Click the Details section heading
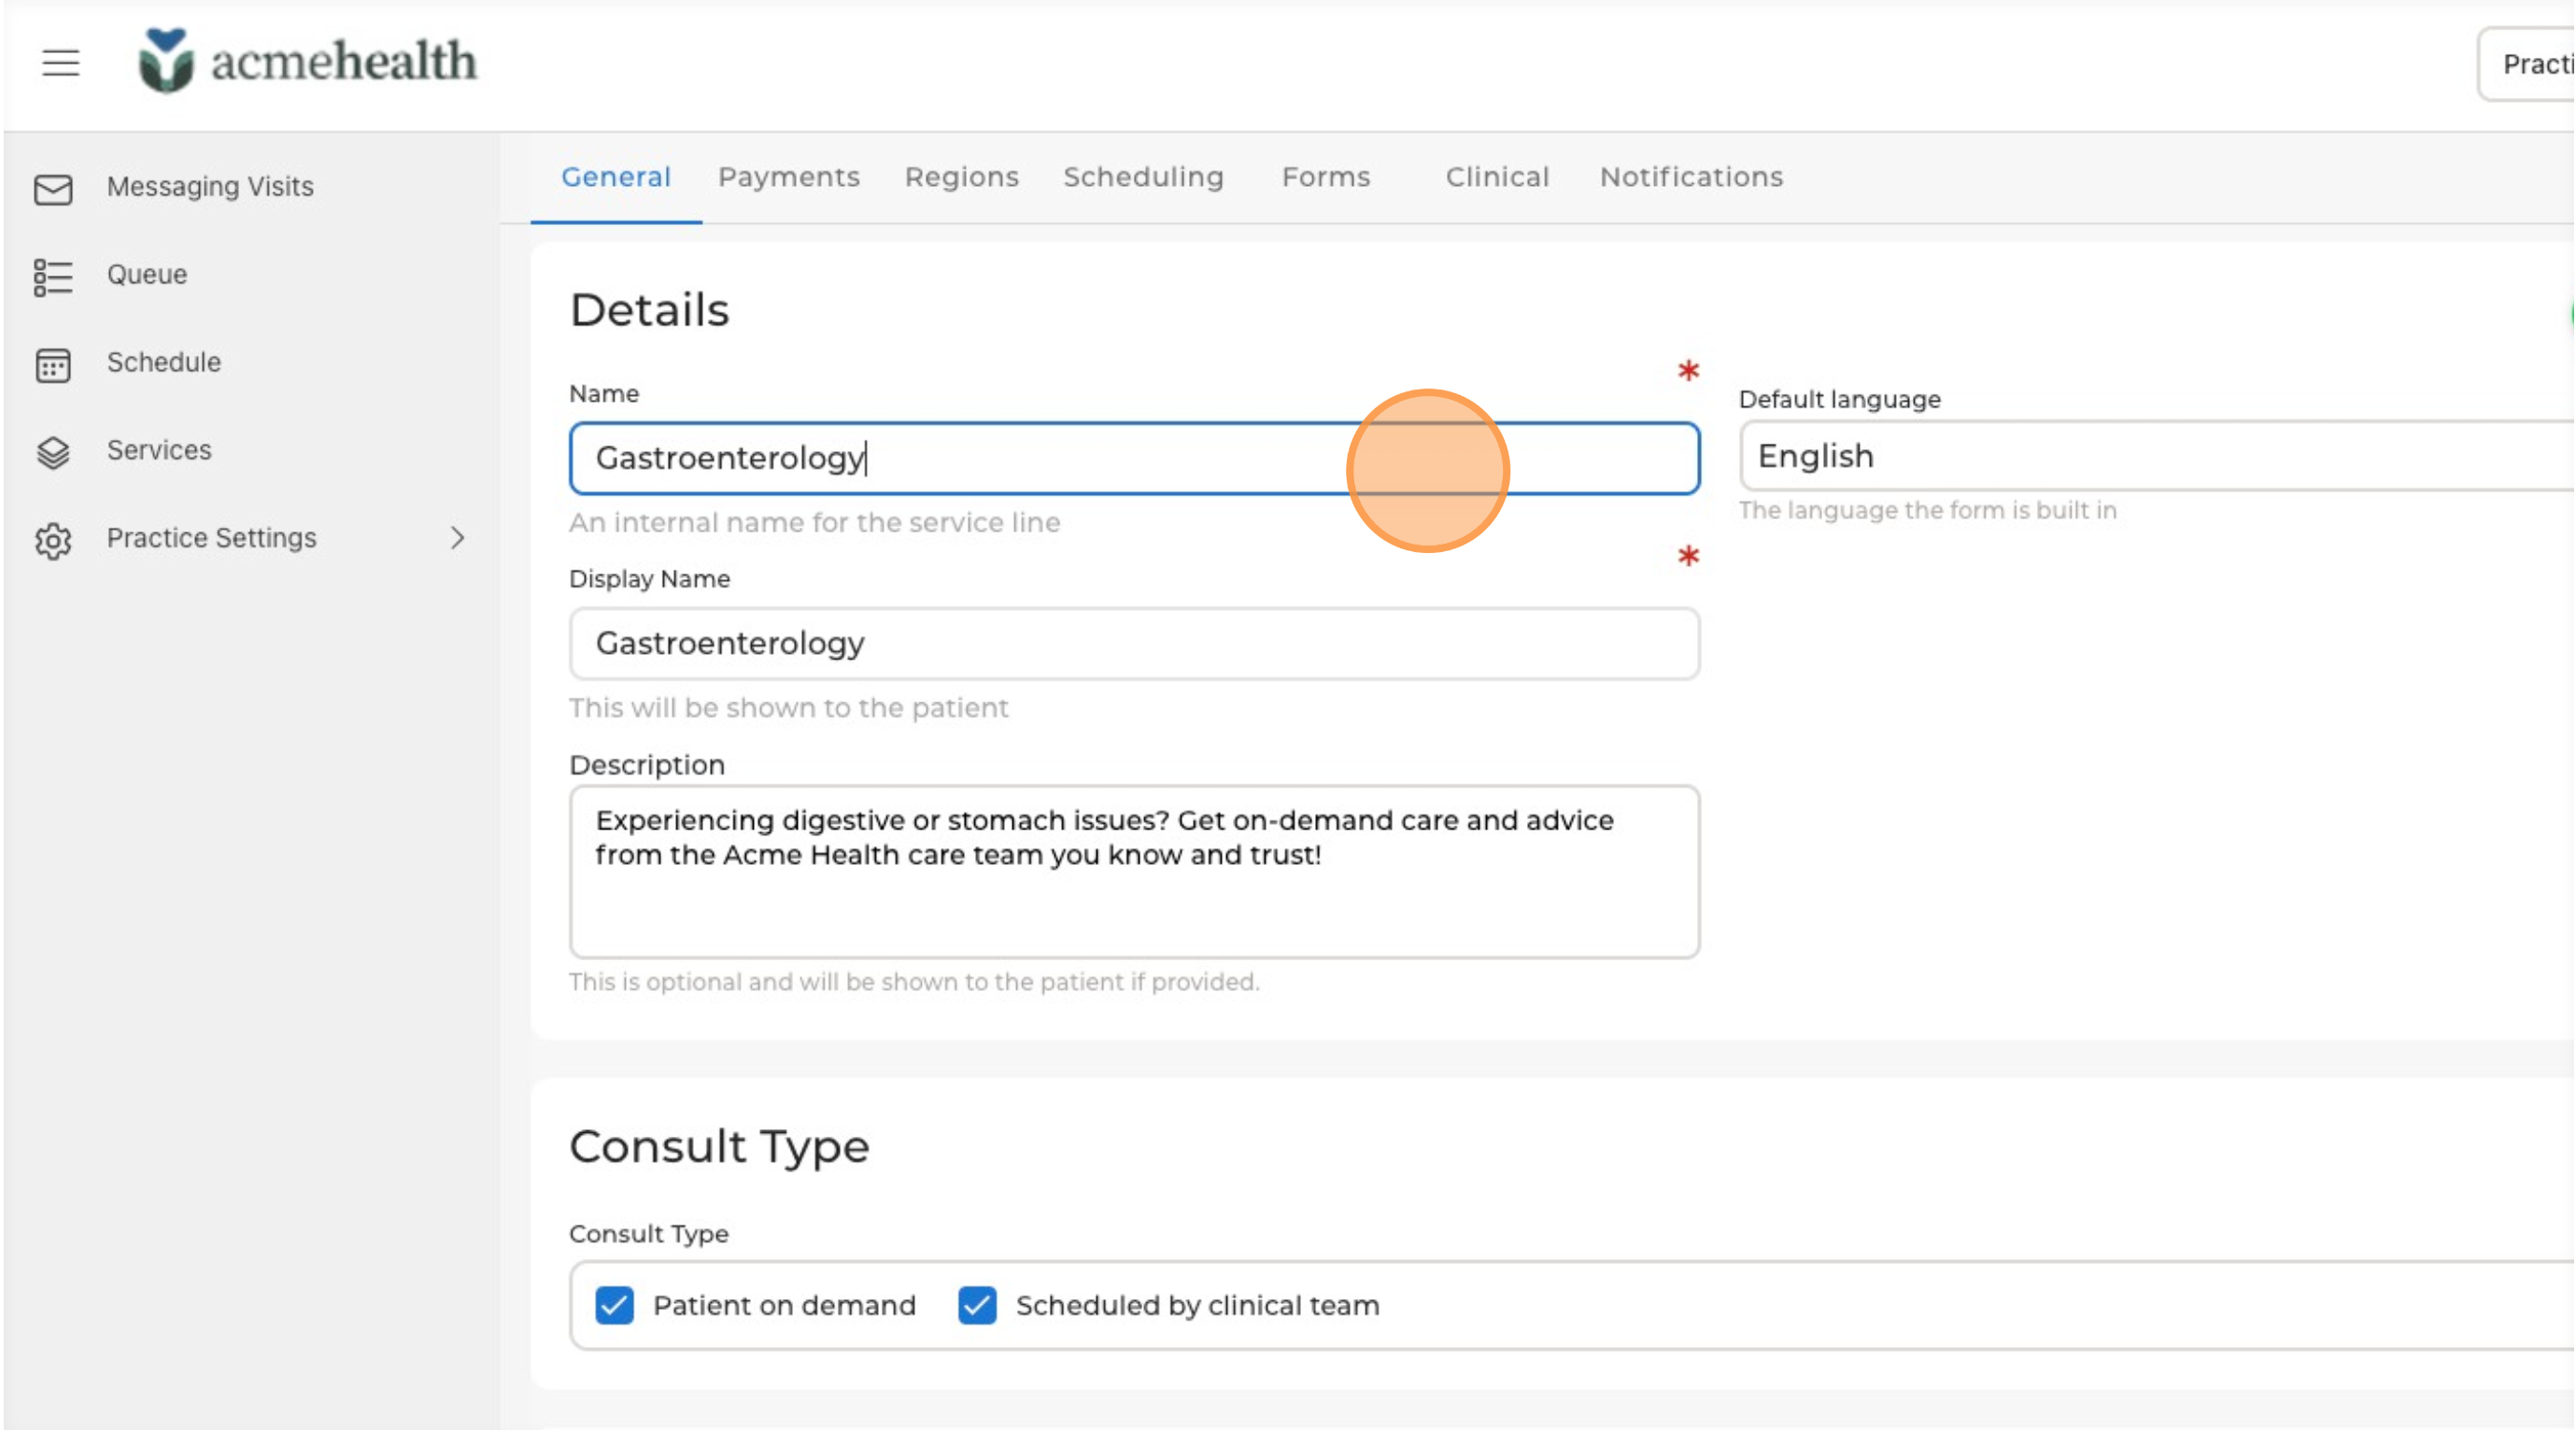 [x=650, y=310]
